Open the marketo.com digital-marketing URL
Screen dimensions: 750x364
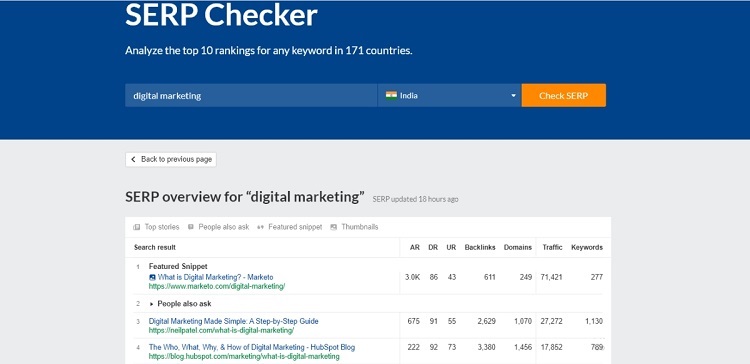point(217,287)
